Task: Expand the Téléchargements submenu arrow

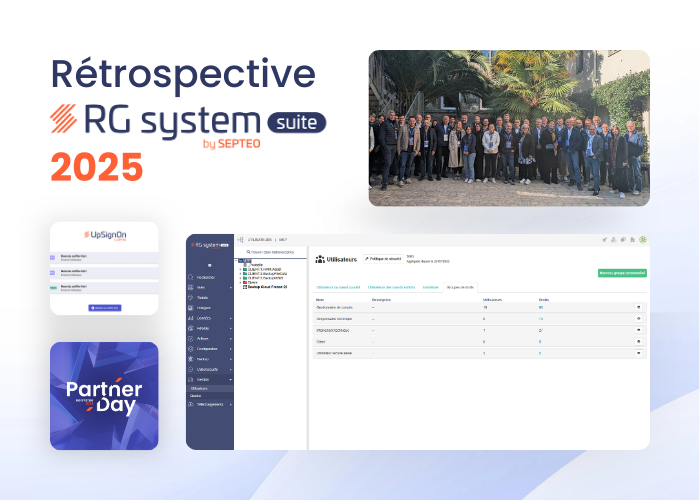Action: click(231, 404)
